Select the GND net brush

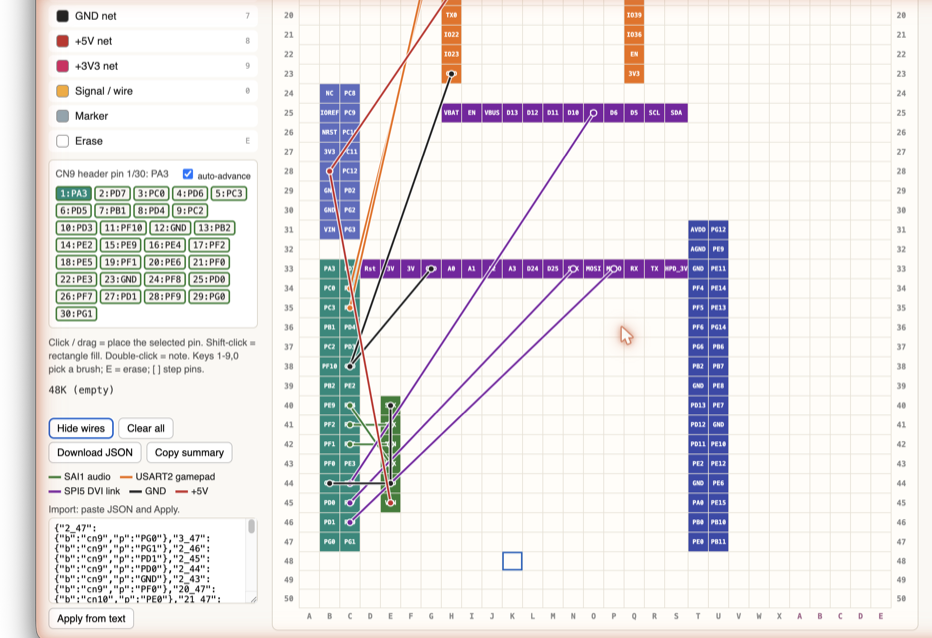click(x=153, y=16)
